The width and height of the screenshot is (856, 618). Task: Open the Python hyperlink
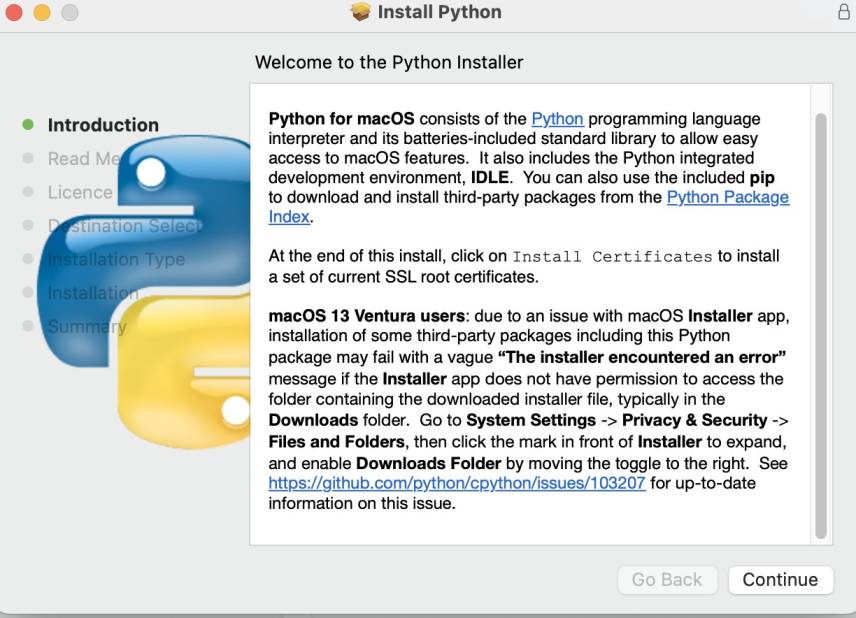557,118
